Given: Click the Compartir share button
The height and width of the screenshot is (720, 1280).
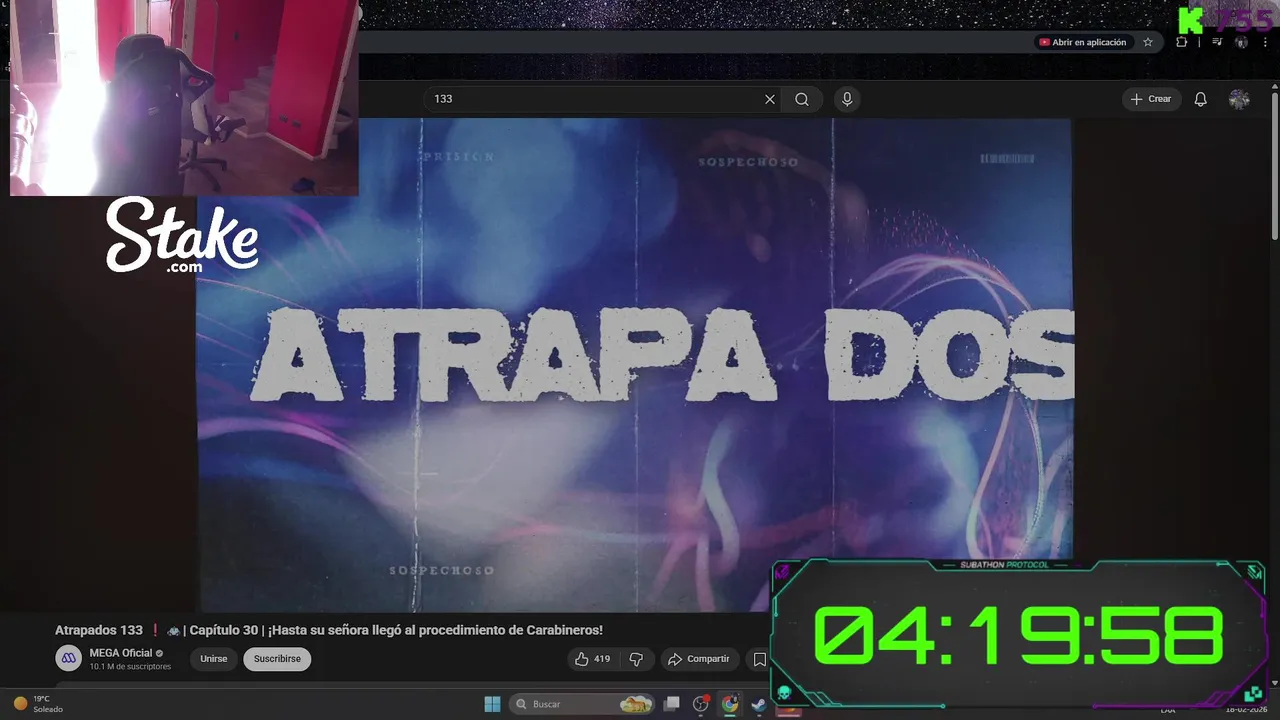Looking at the screenshot, I should [699, 659].
